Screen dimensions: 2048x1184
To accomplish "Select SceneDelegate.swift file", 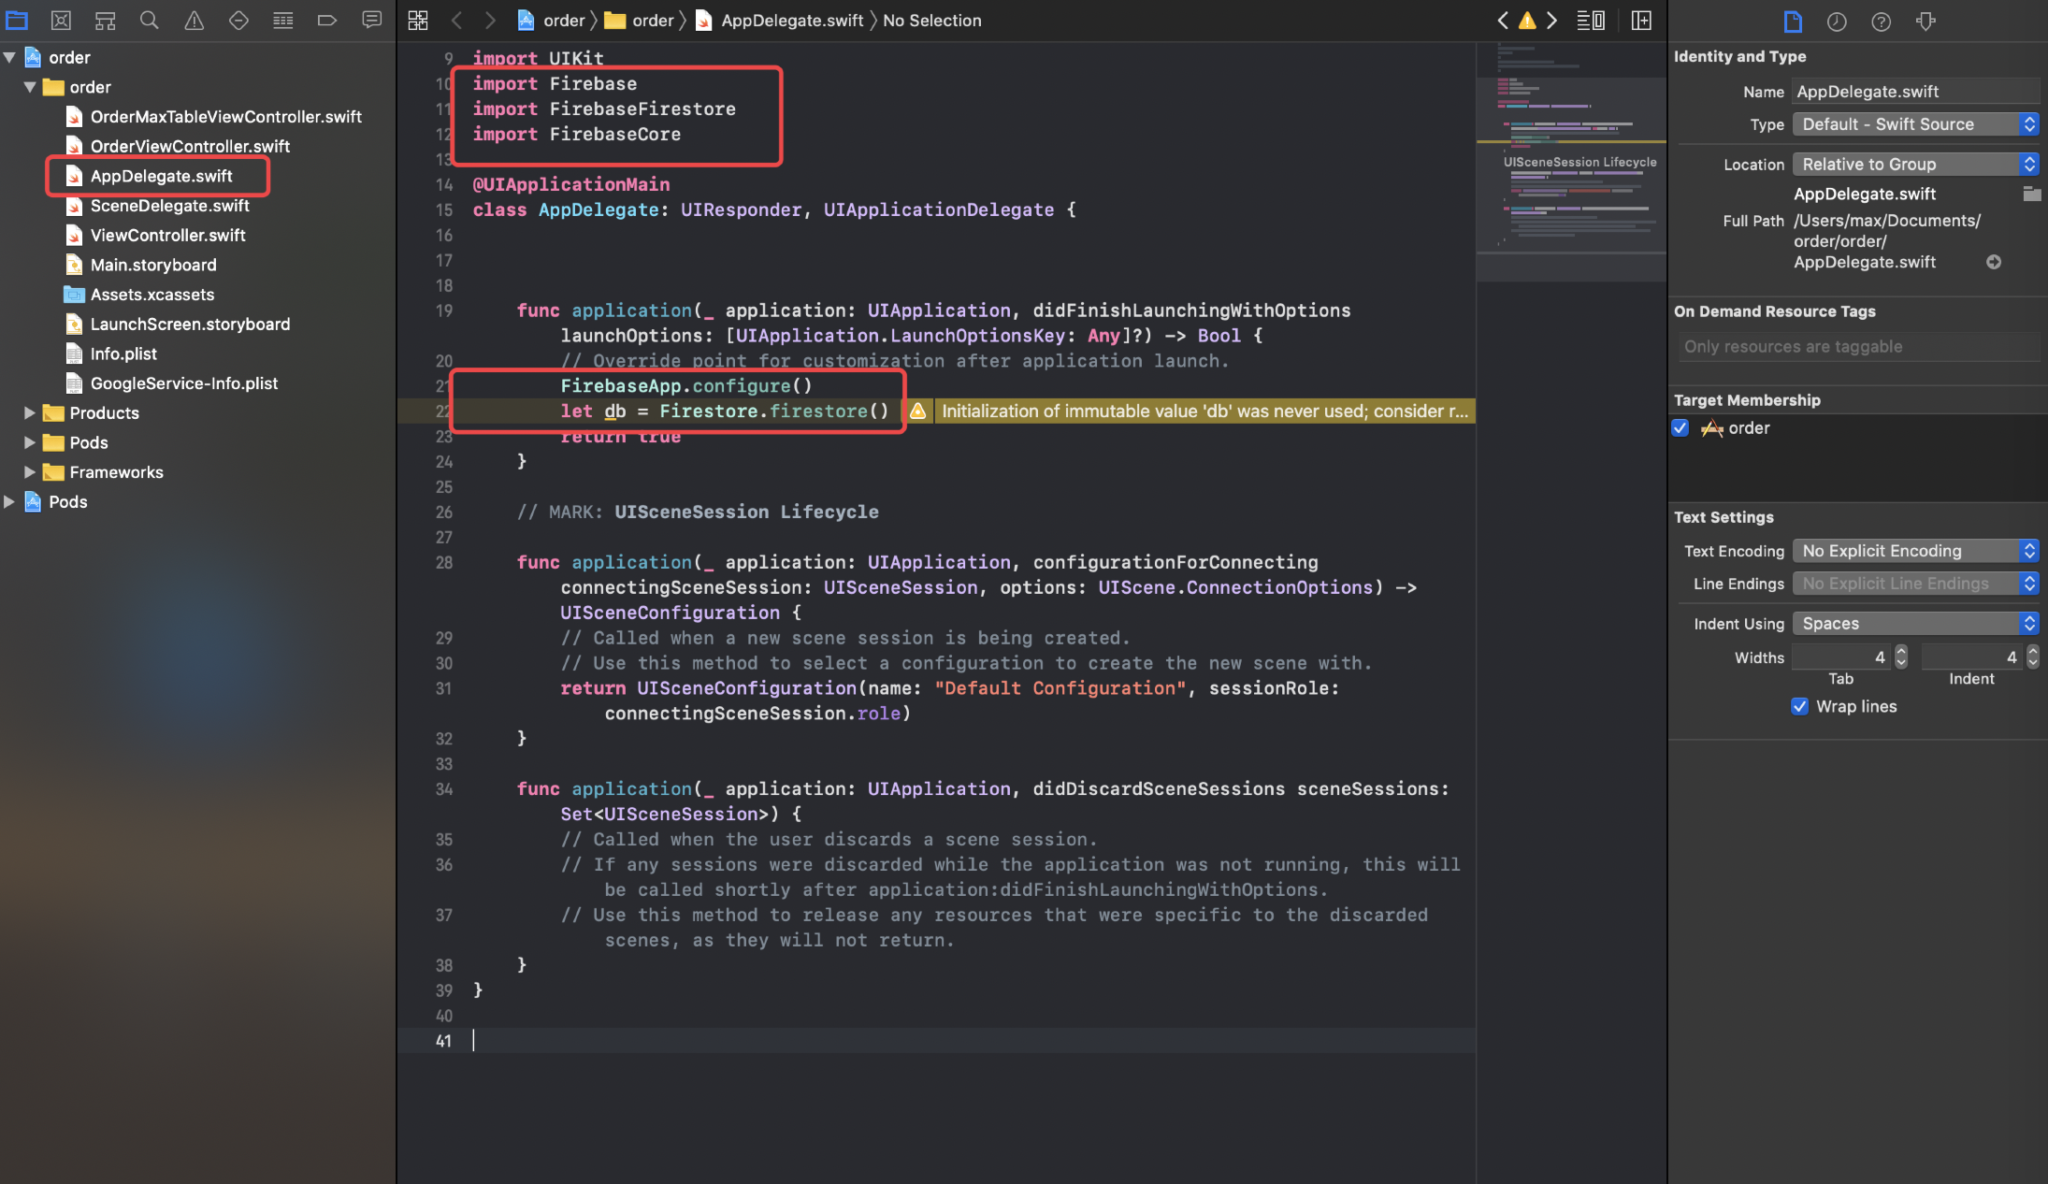I will point(158,206).
